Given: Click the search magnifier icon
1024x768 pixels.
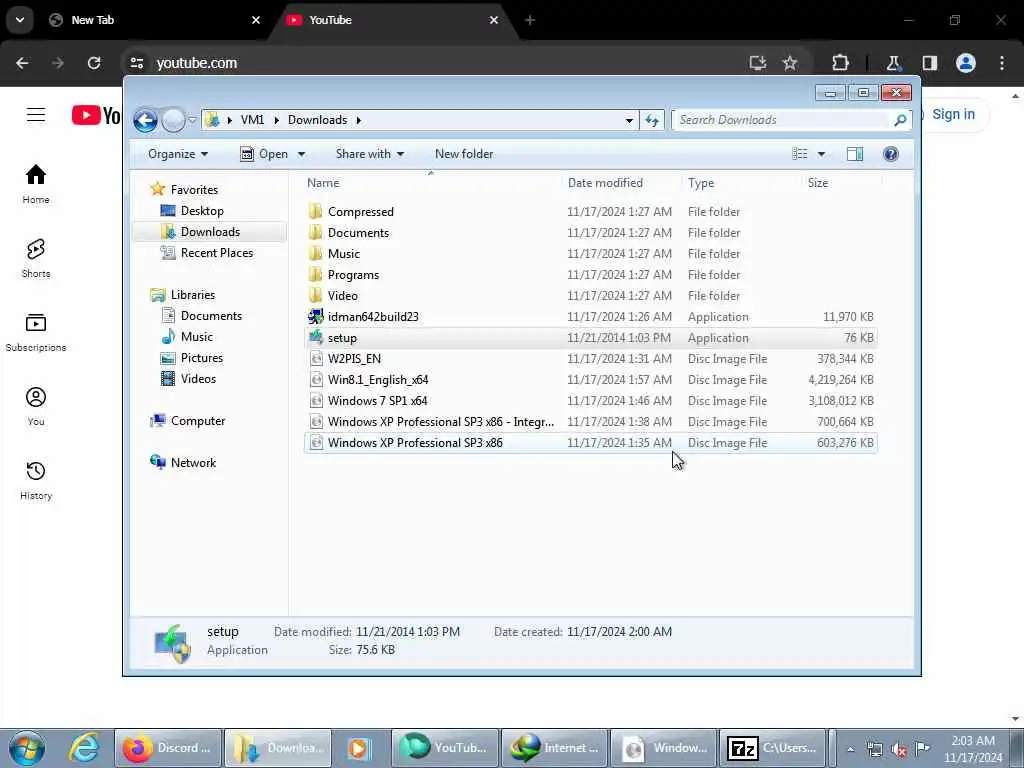Looking at the screenshot, I should (x=900, y=120).
